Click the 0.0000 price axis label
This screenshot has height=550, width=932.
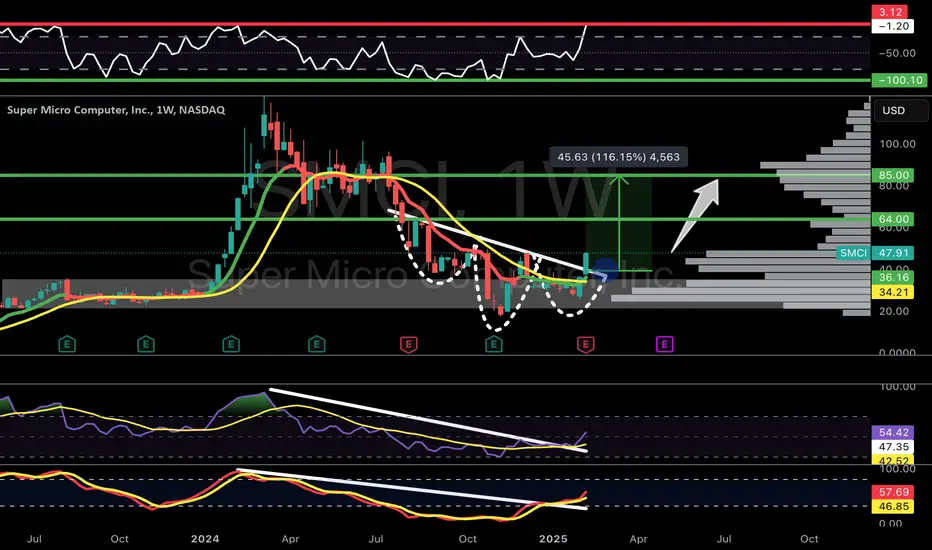[898, 352]
